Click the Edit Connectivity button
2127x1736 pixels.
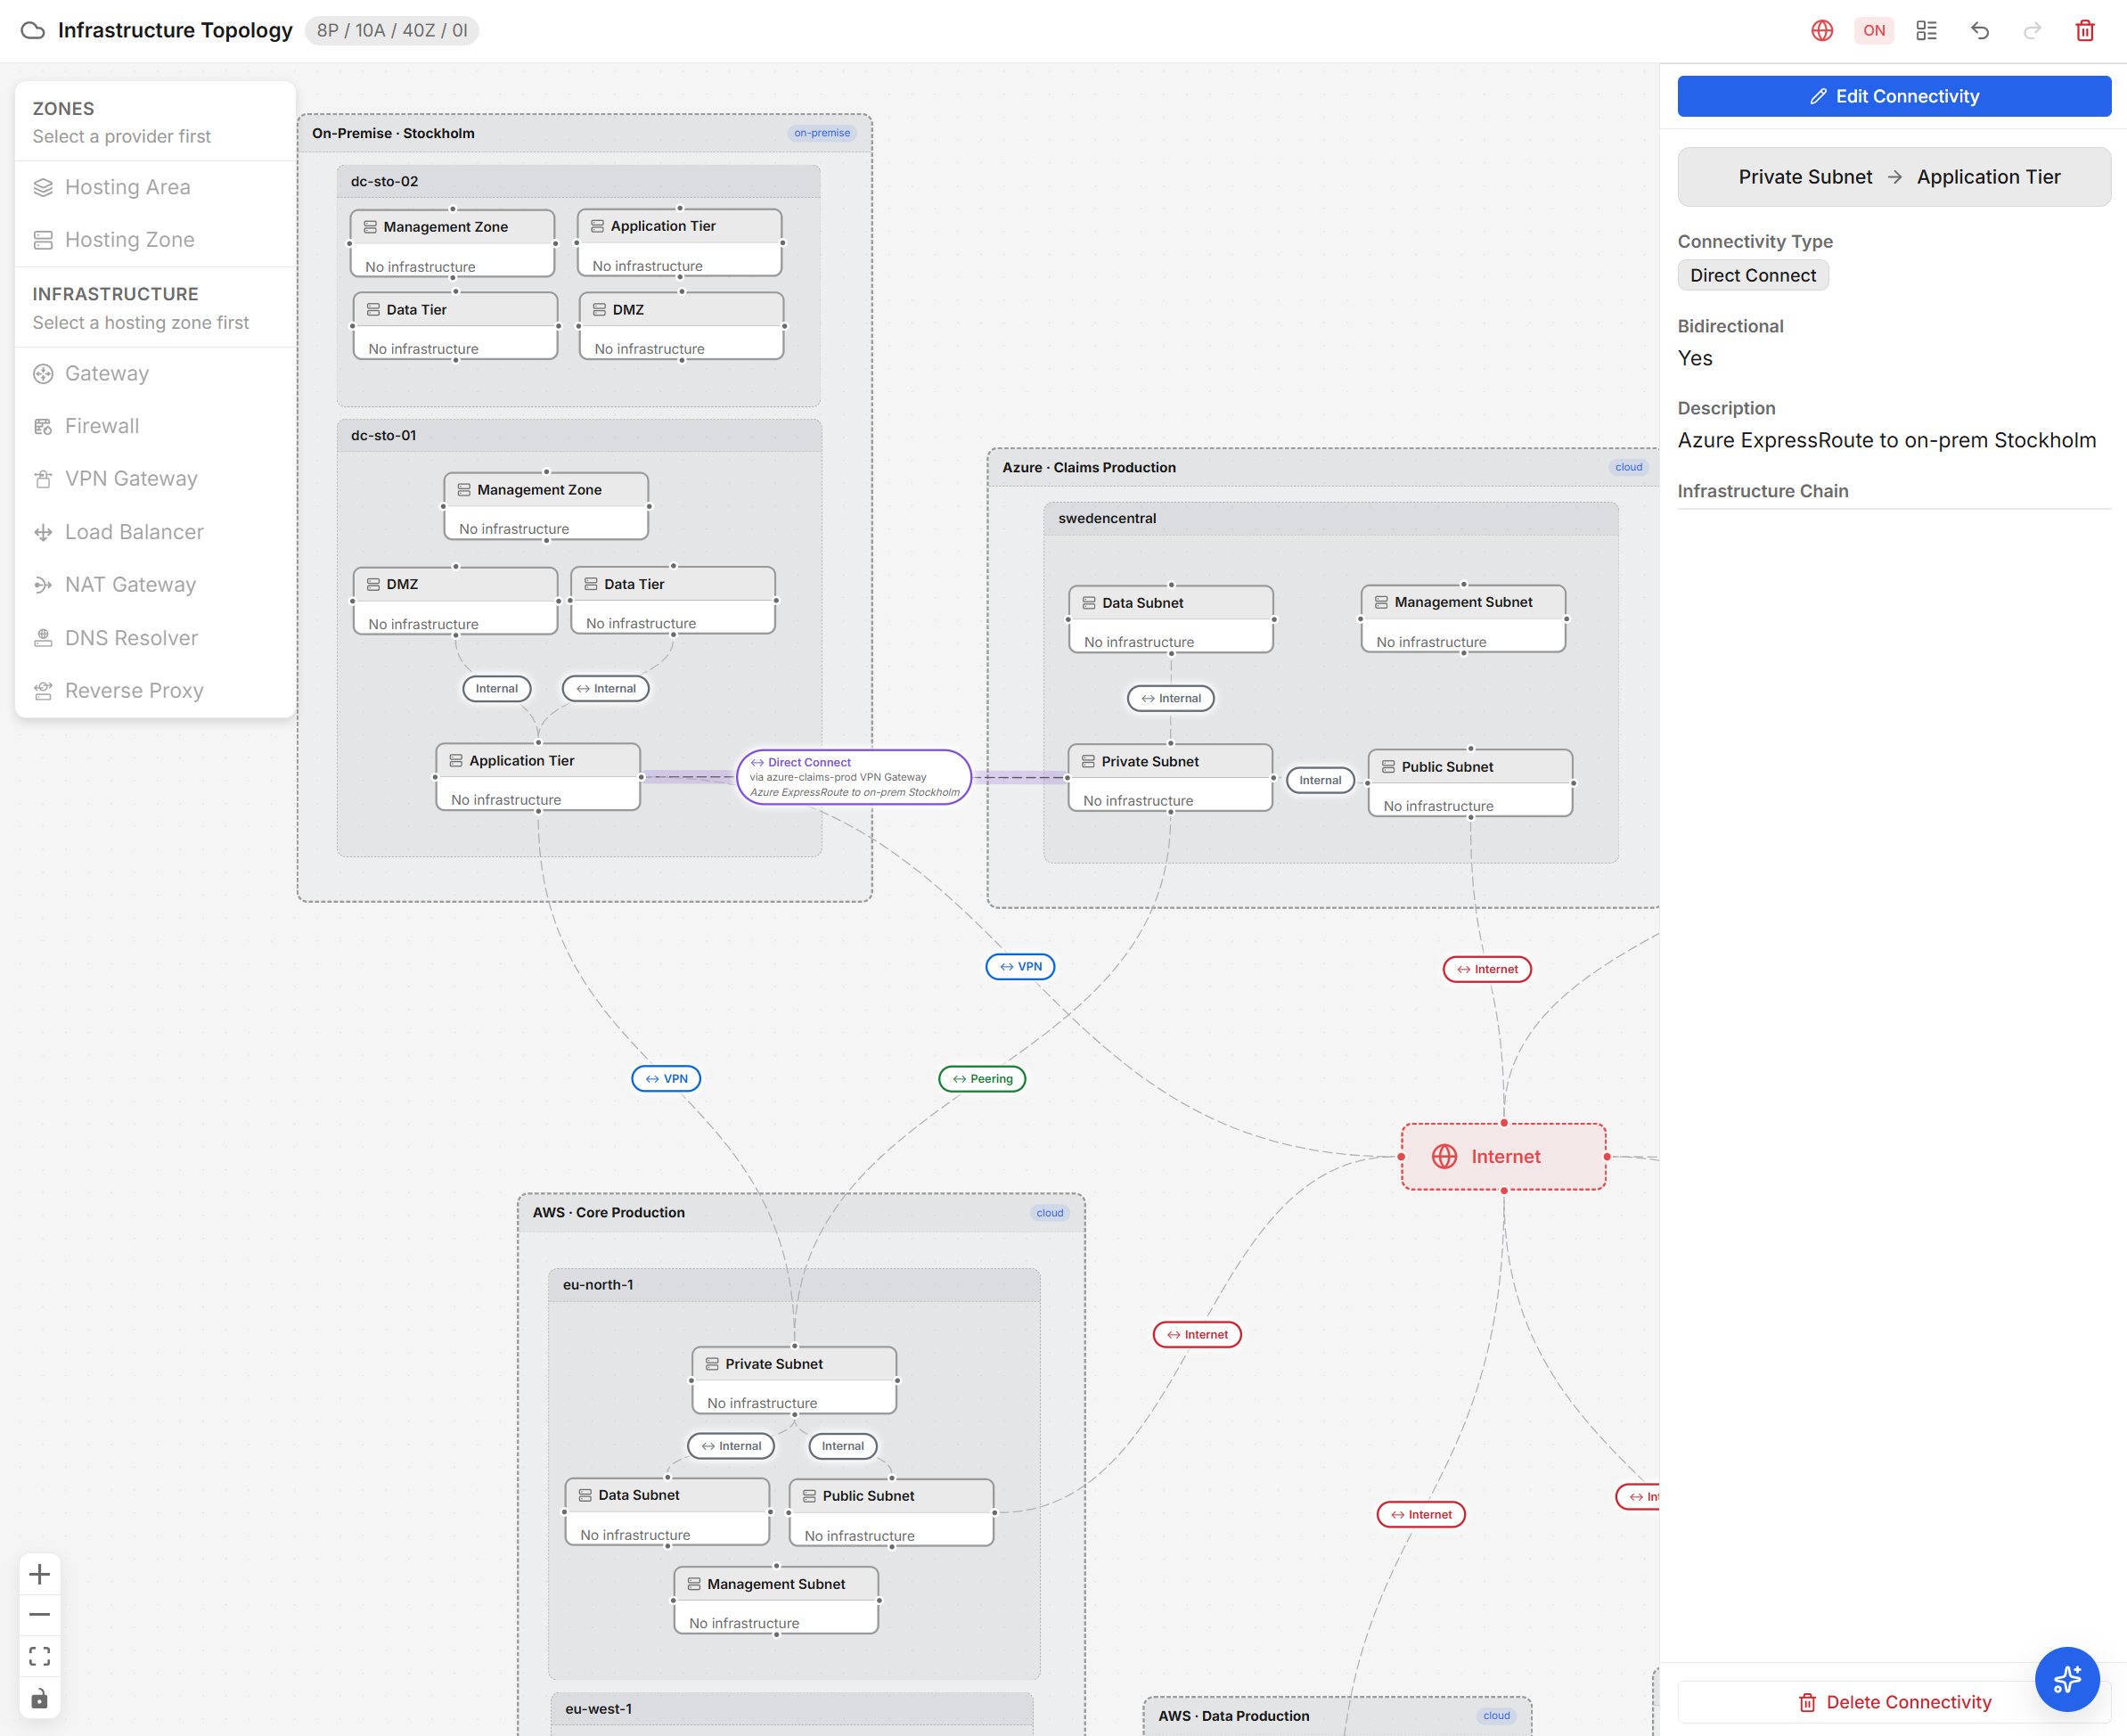tap(1894, 96)
